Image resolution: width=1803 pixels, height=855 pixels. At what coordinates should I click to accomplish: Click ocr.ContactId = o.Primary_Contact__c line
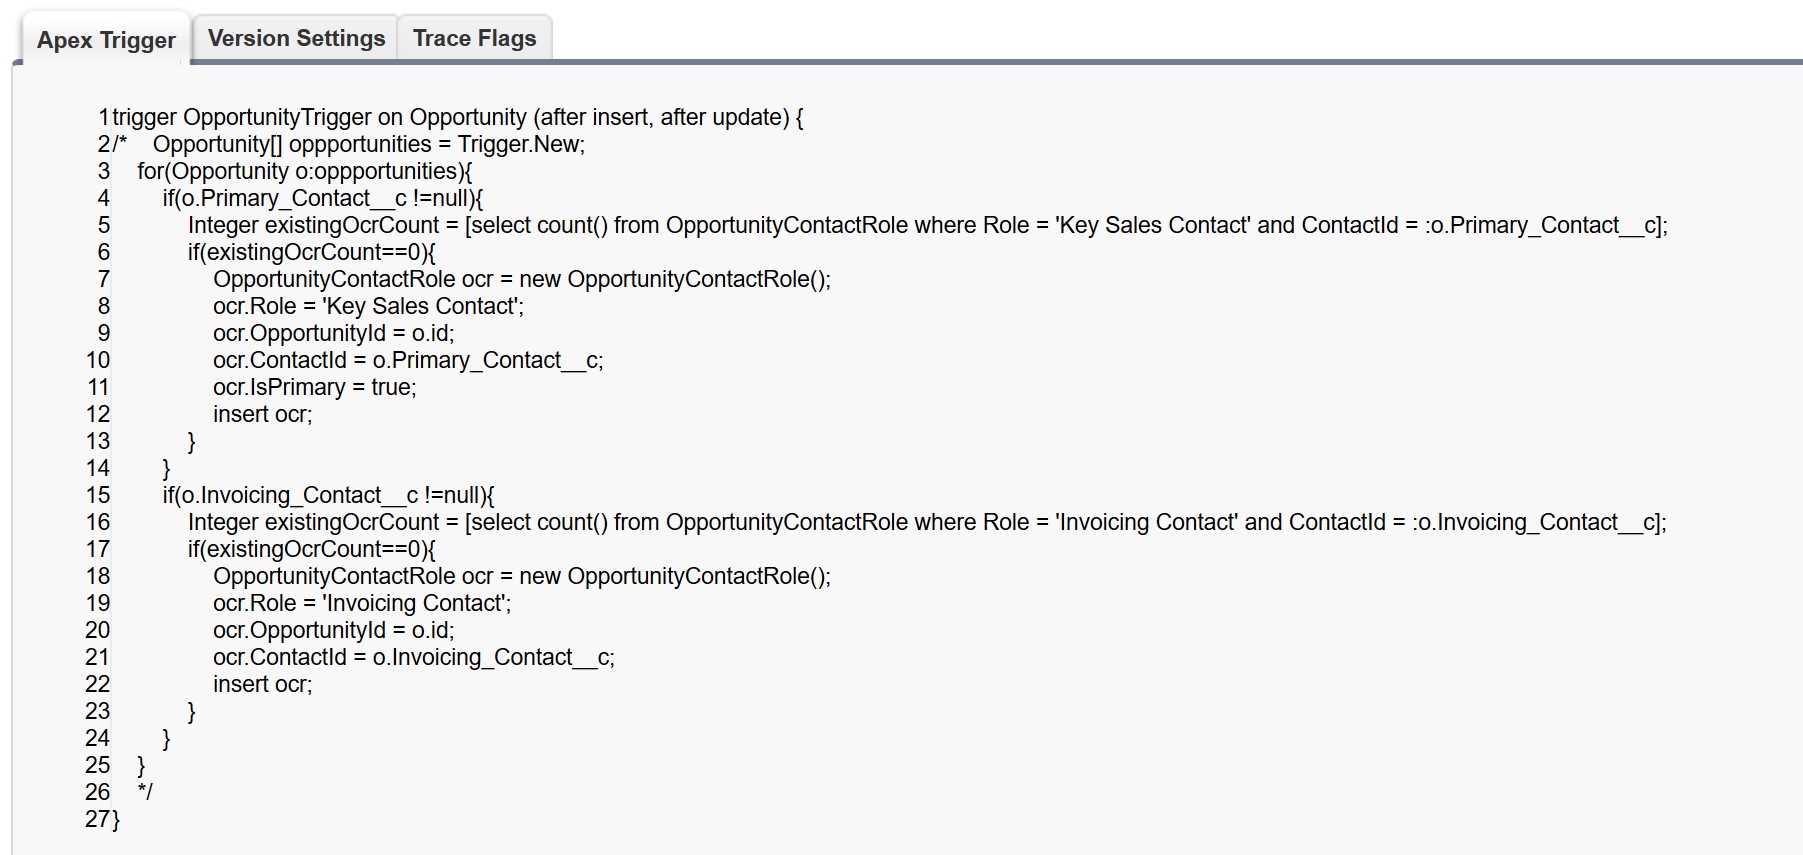pyautogui.click(x=408, y=360)
